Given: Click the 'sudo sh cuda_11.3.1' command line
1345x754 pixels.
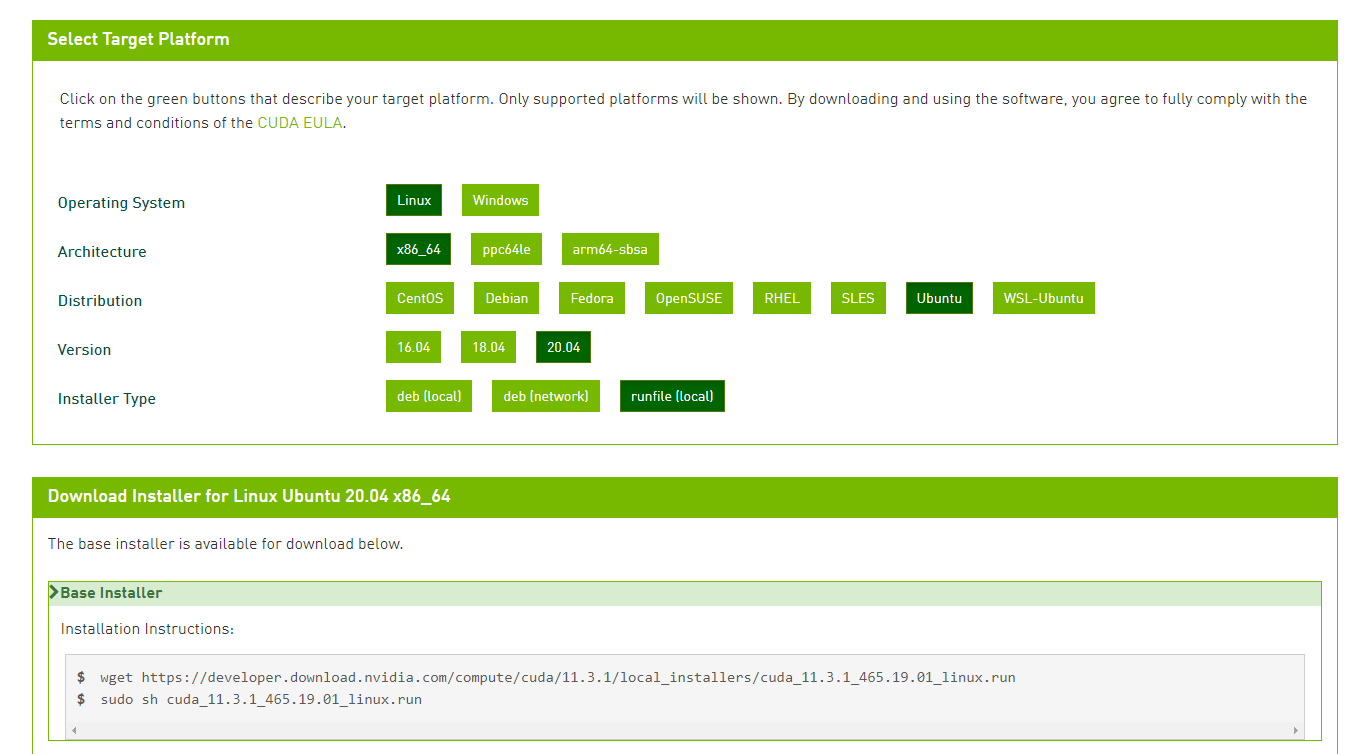Looking at the screenshot, I should (x=261, y=699).
